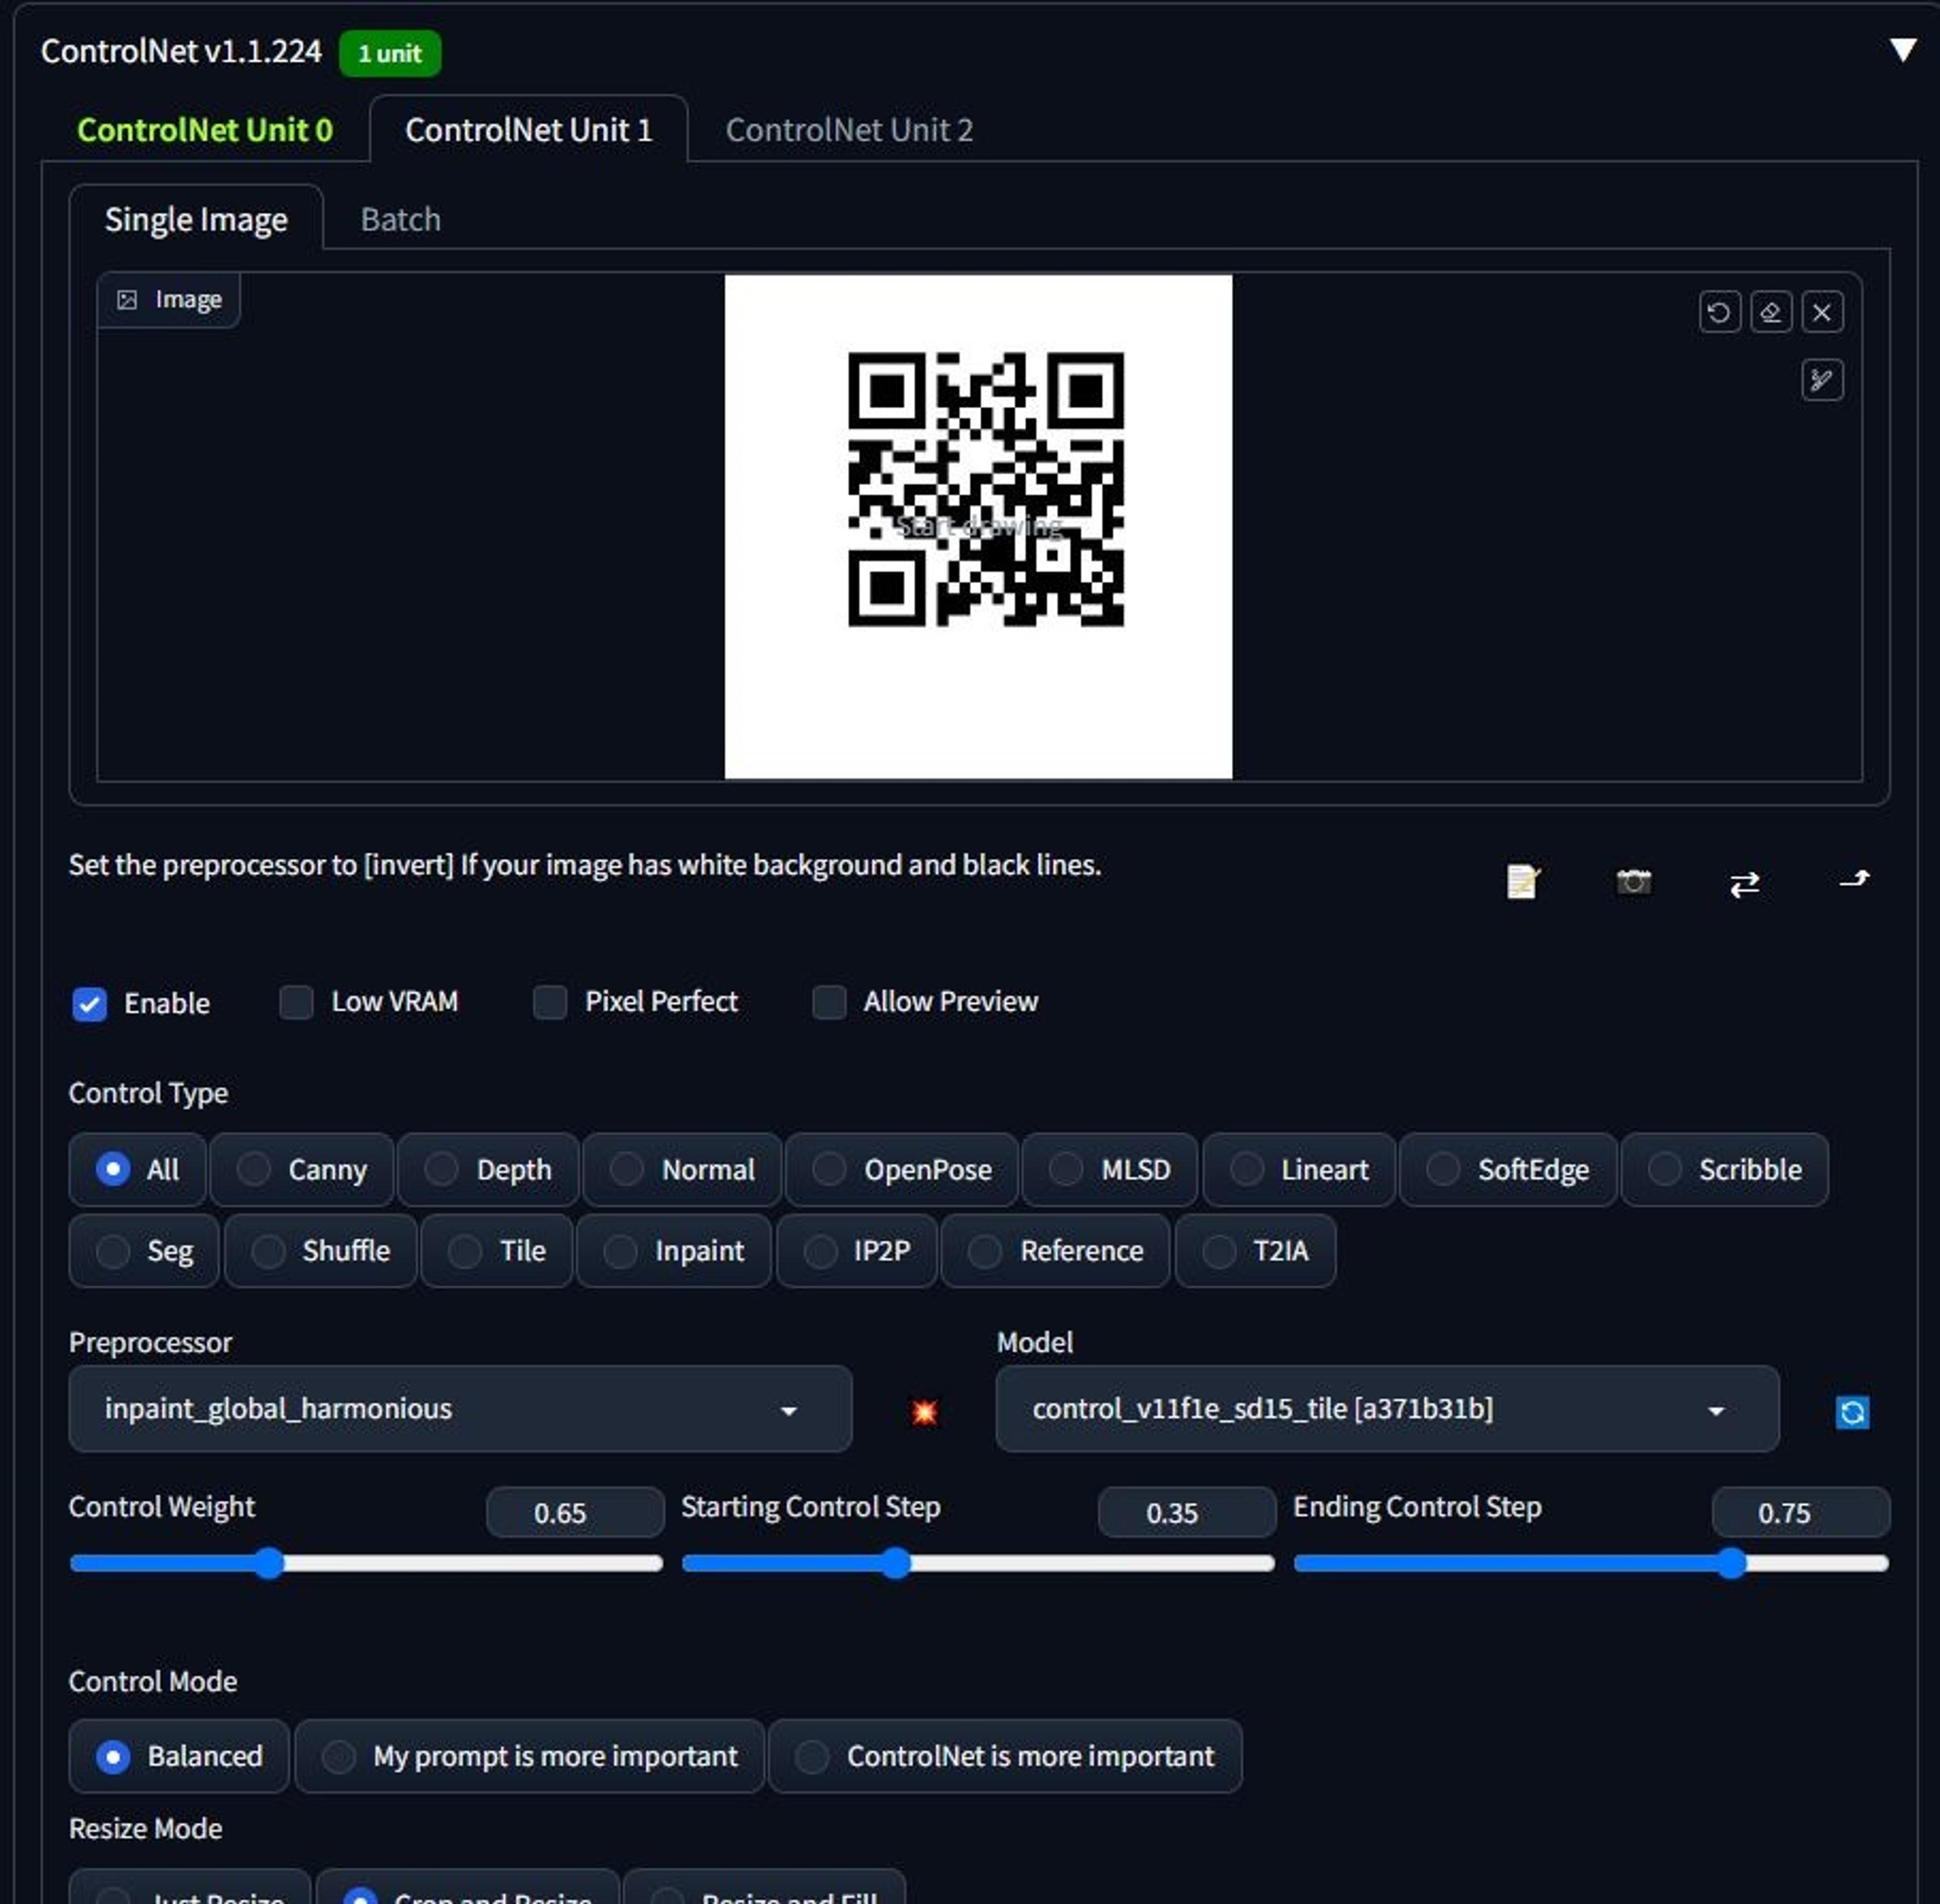The width and height of the screenshot is (1940, 1904).
Task: Switch to the Batch tab
Action: coord(400,219)
